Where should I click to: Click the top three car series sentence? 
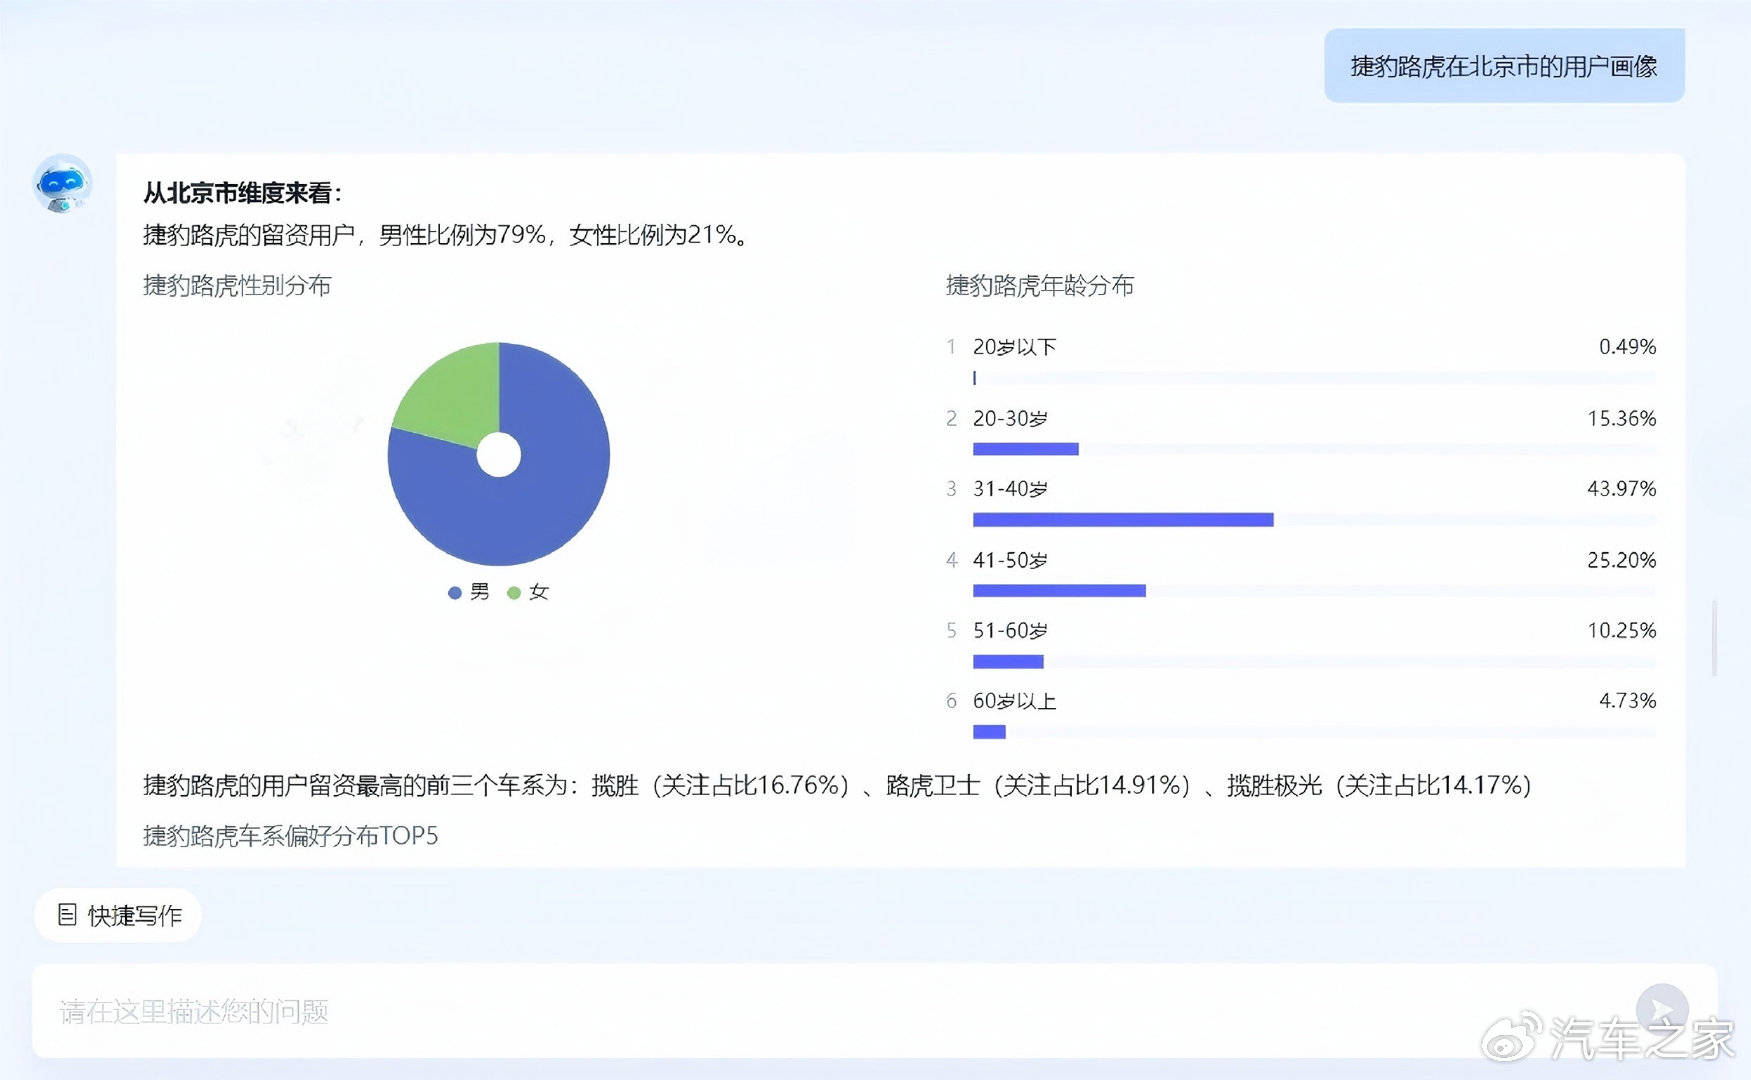[x=837, y=785]
